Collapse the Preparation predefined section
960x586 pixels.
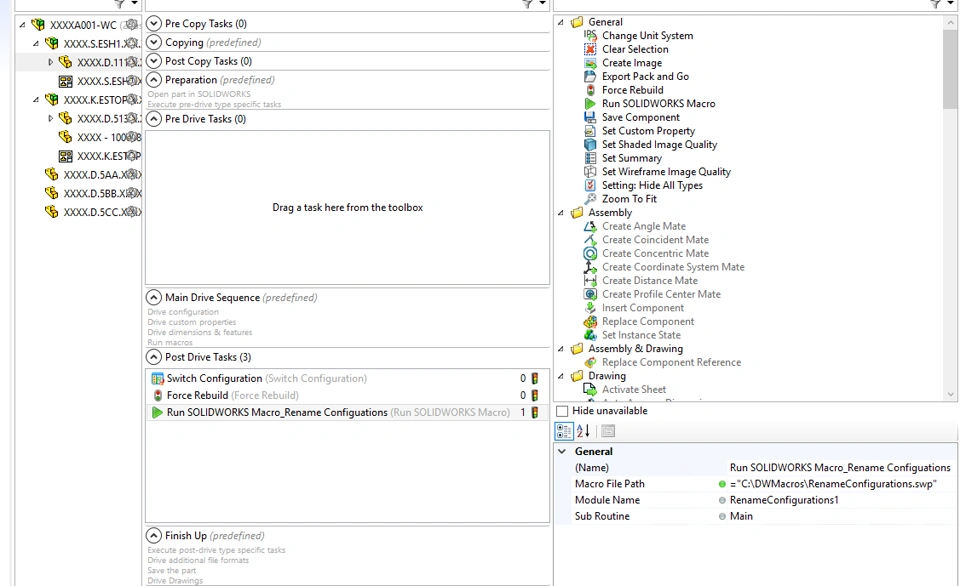pyautogui.click(x=154, y=80)
